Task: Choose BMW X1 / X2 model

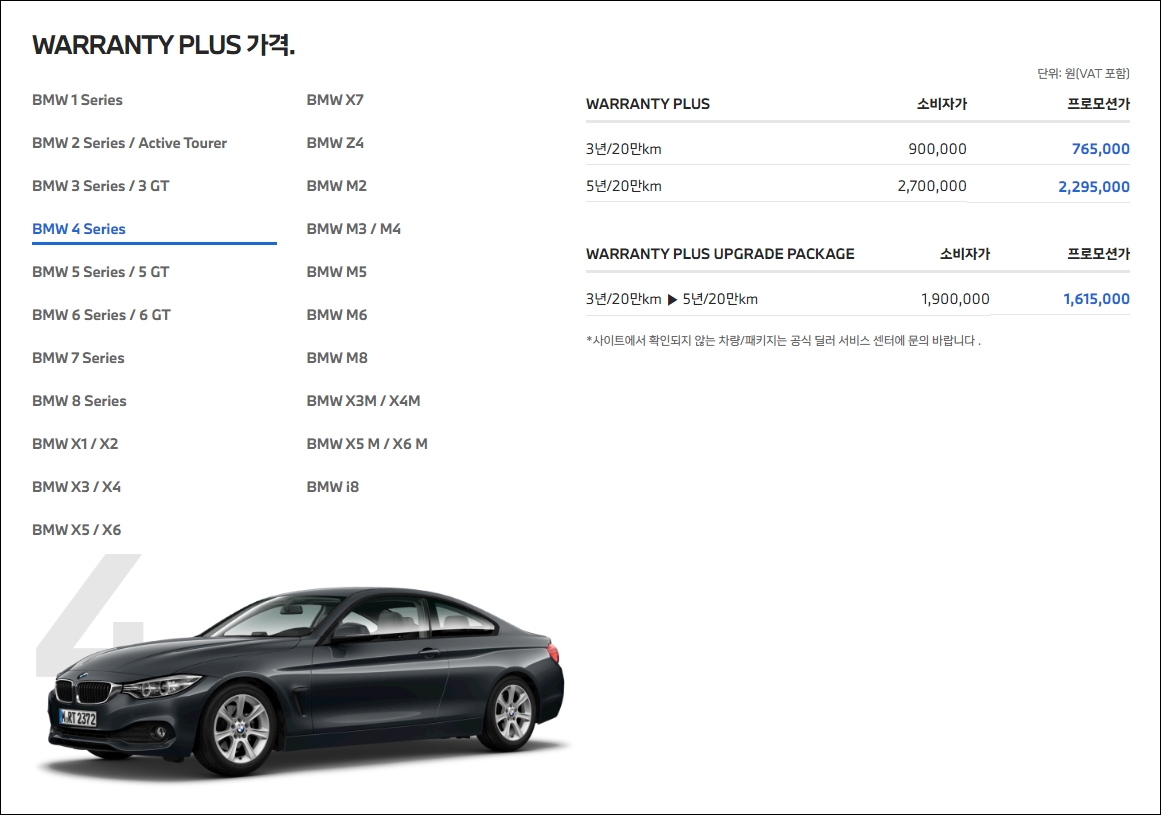Action: pyautogui.click(x=75, y=443)
